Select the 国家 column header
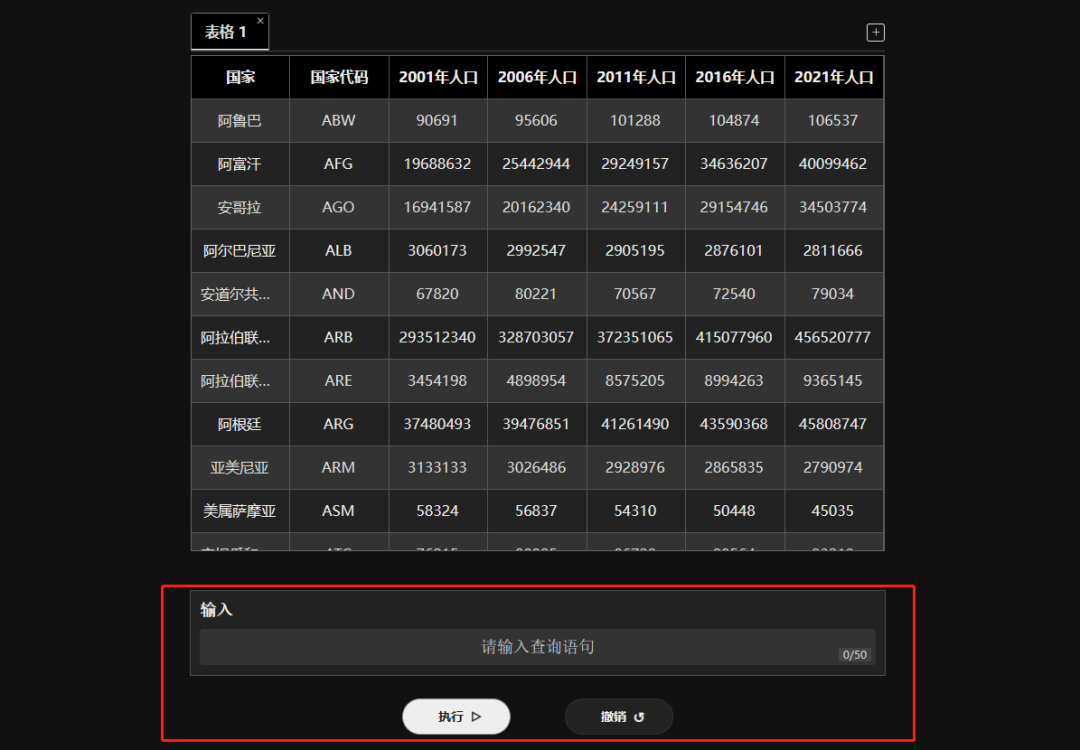Screen dimensions: 1080x750 [240, 77]
